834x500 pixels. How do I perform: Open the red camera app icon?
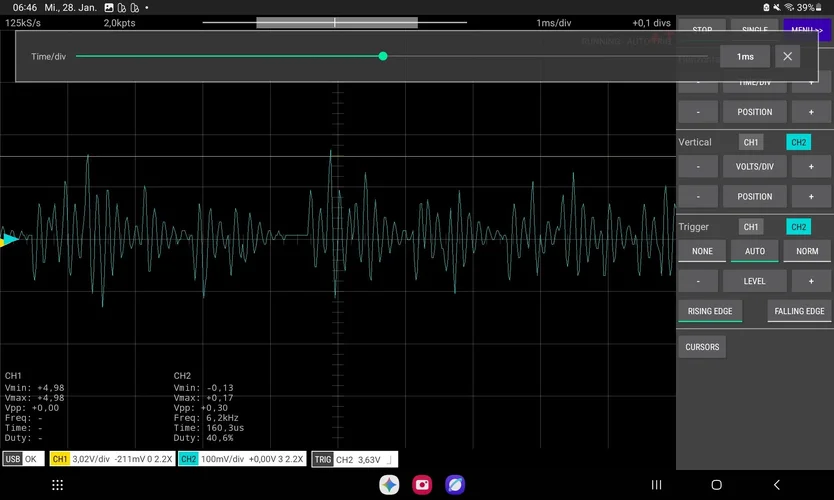coord(422,485)
